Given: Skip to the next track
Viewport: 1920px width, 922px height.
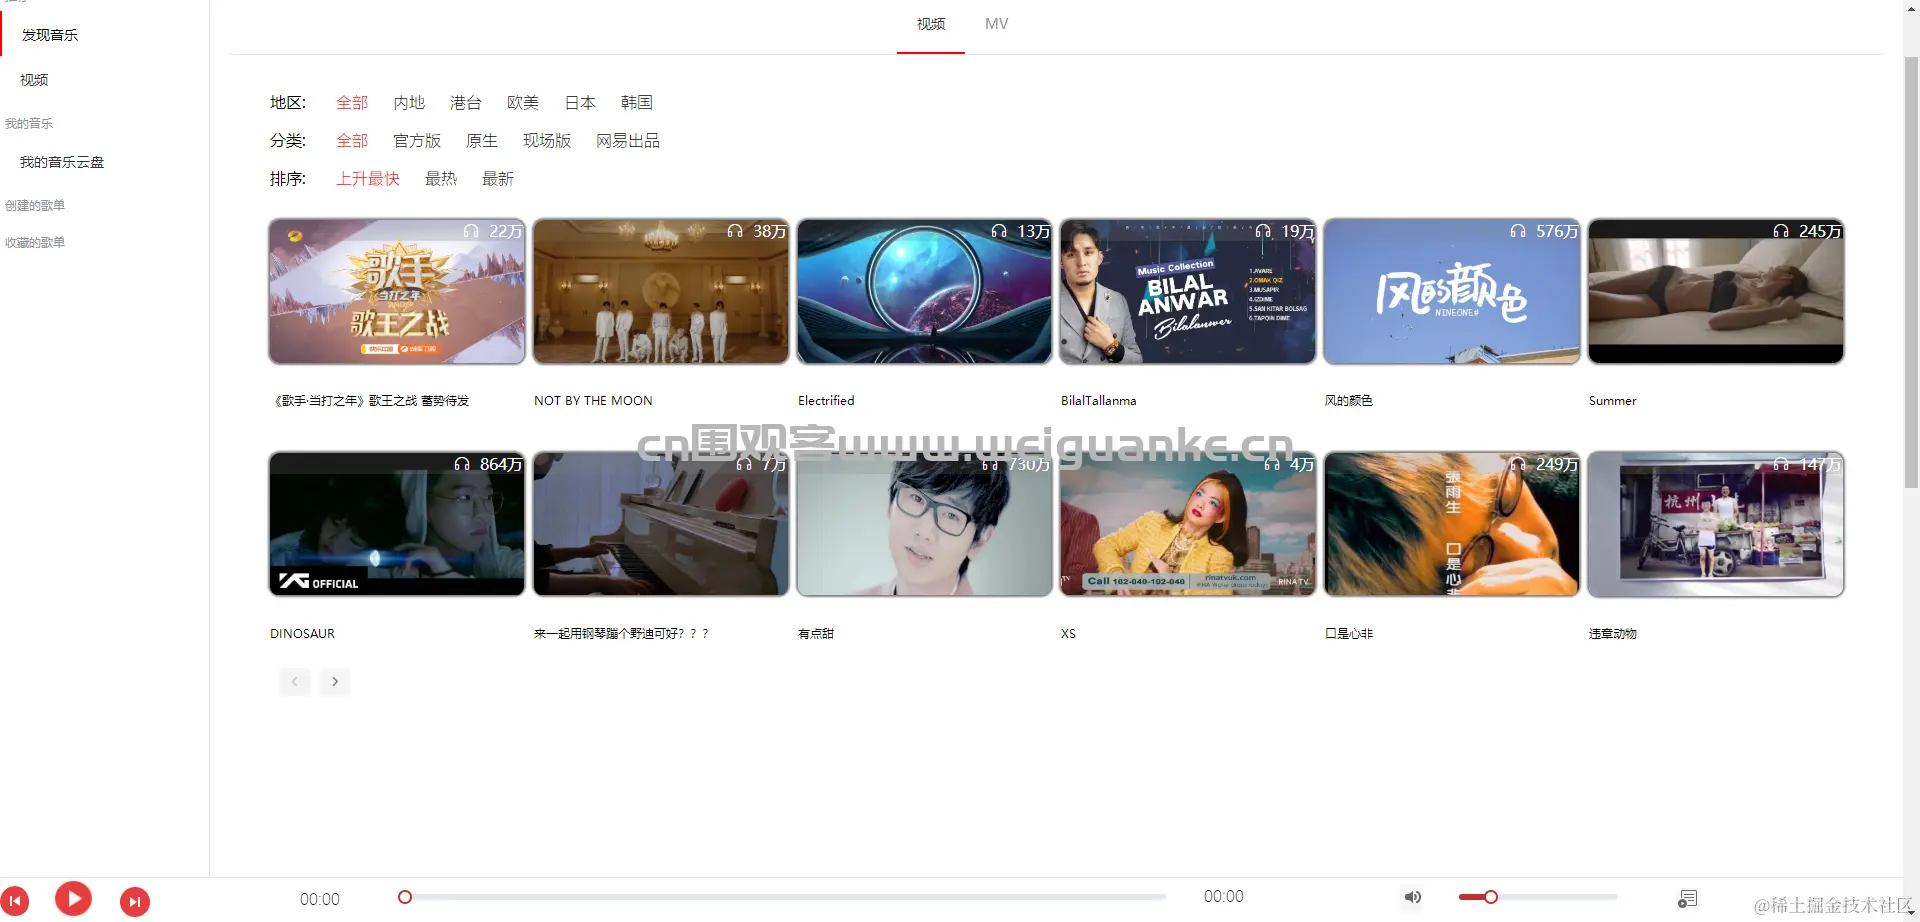Looking at the screenshot, I should [135, 902].
